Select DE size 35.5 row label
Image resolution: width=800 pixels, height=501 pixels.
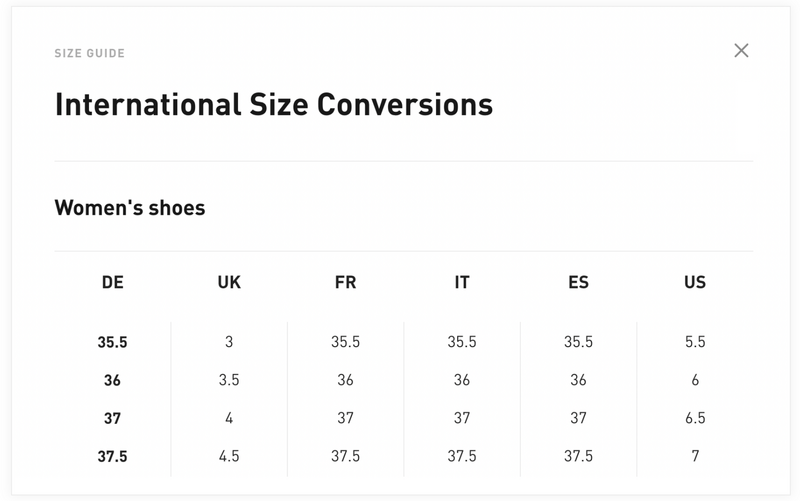113,342
